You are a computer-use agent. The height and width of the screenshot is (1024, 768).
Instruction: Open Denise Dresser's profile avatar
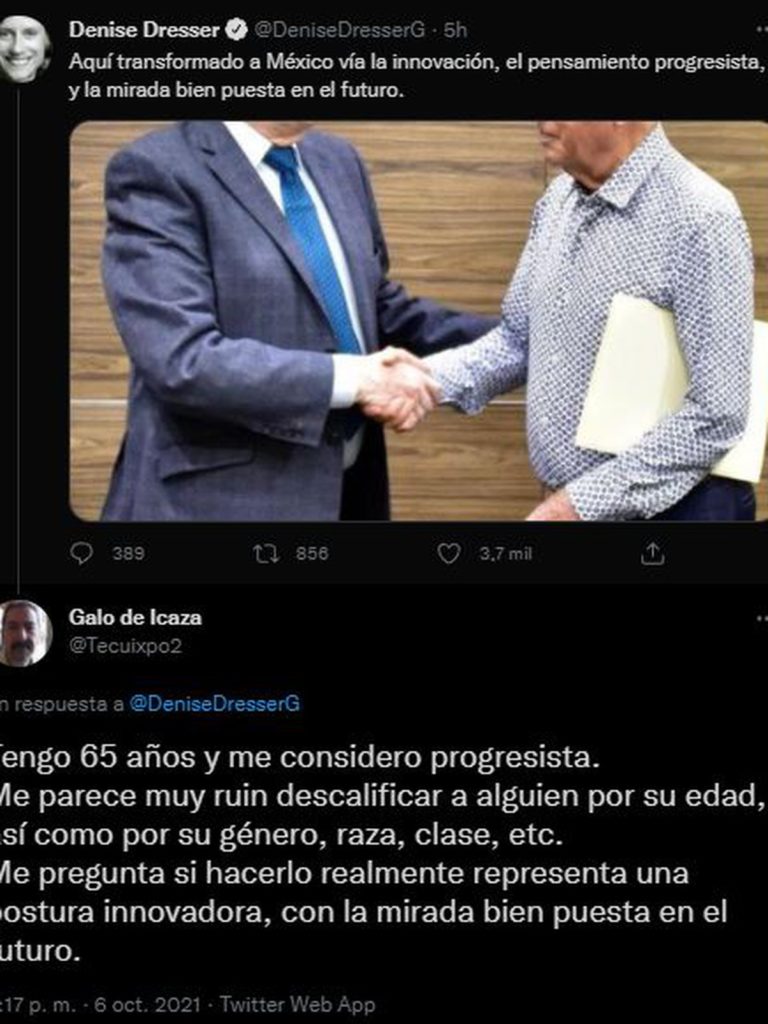(24, 49)
